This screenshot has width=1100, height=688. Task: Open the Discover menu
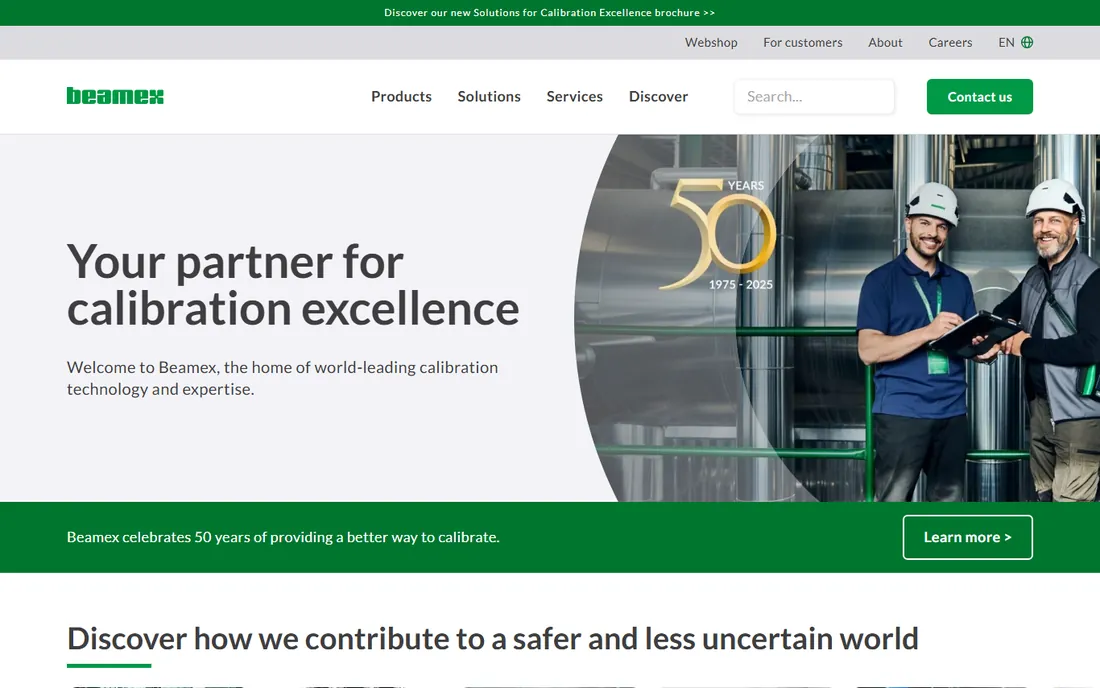(x=658, y=96)
